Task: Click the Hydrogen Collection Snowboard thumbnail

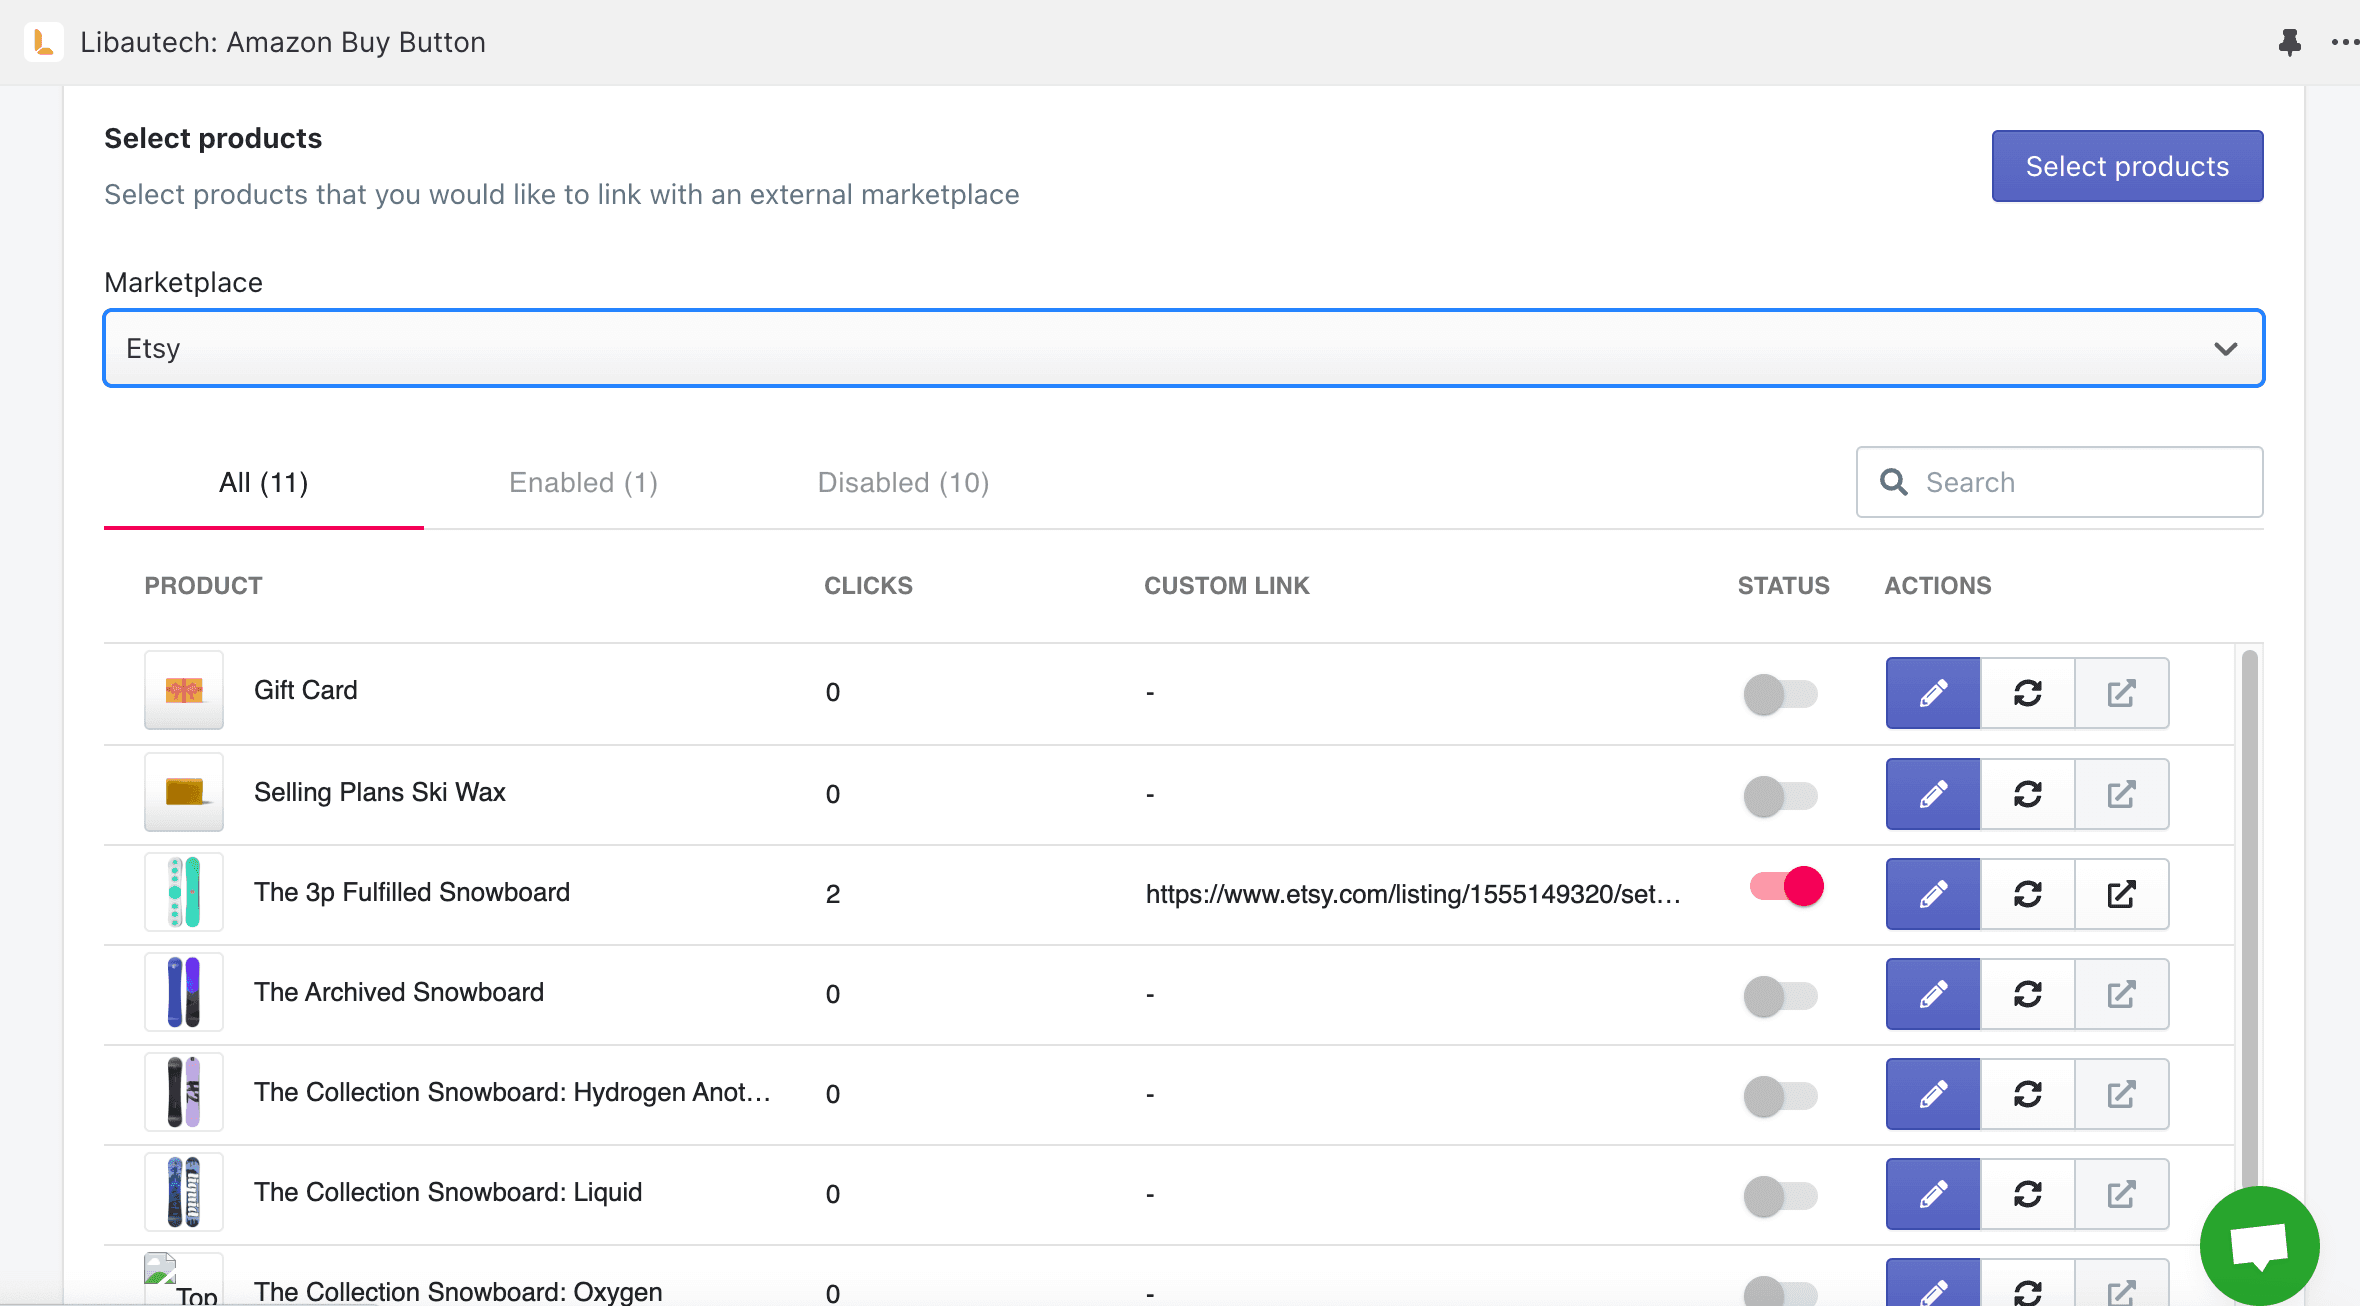Action: (184, 1092)
